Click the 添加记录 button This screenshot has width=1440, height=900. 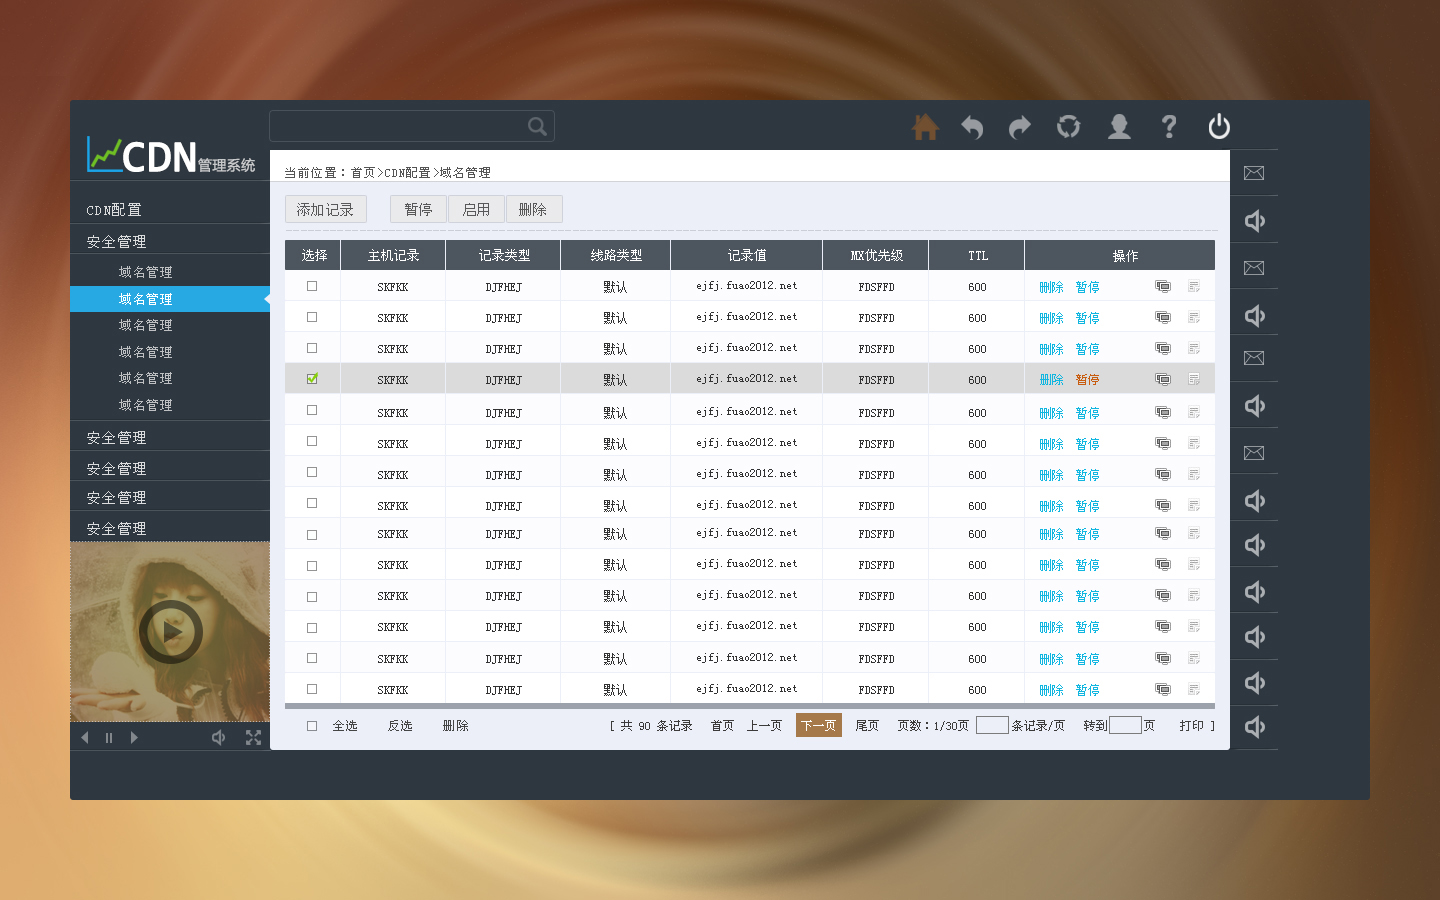tap(326, 209)
